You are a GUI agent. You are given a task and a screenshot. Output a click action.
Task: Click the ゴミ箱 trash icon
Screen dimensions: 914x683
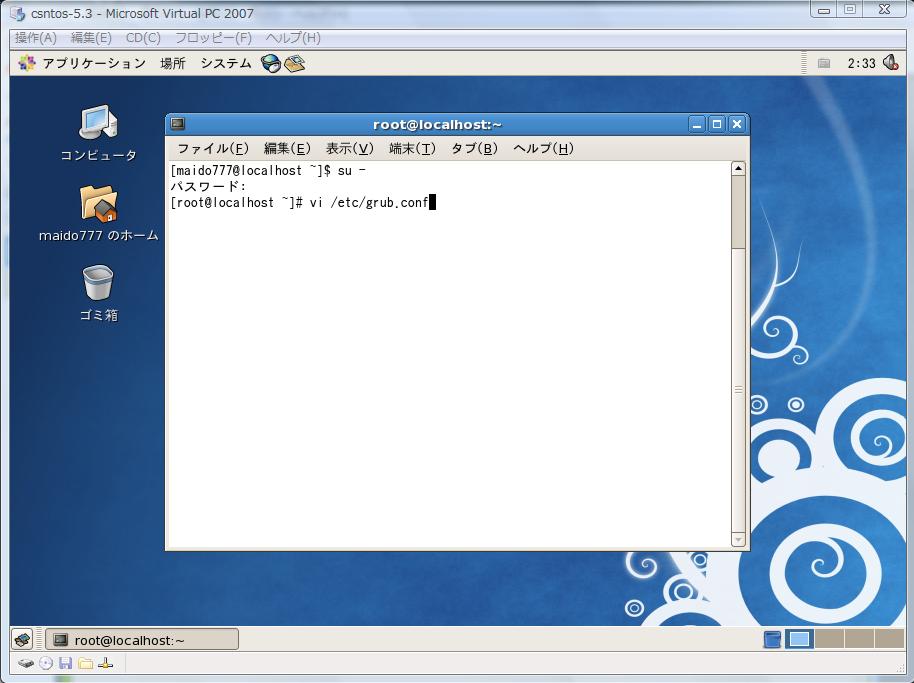pos(98,284)
